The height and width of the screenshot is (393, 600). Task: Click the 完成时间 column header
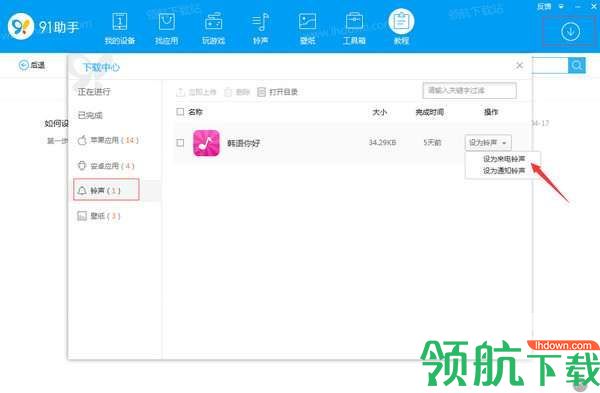point(430,112)
